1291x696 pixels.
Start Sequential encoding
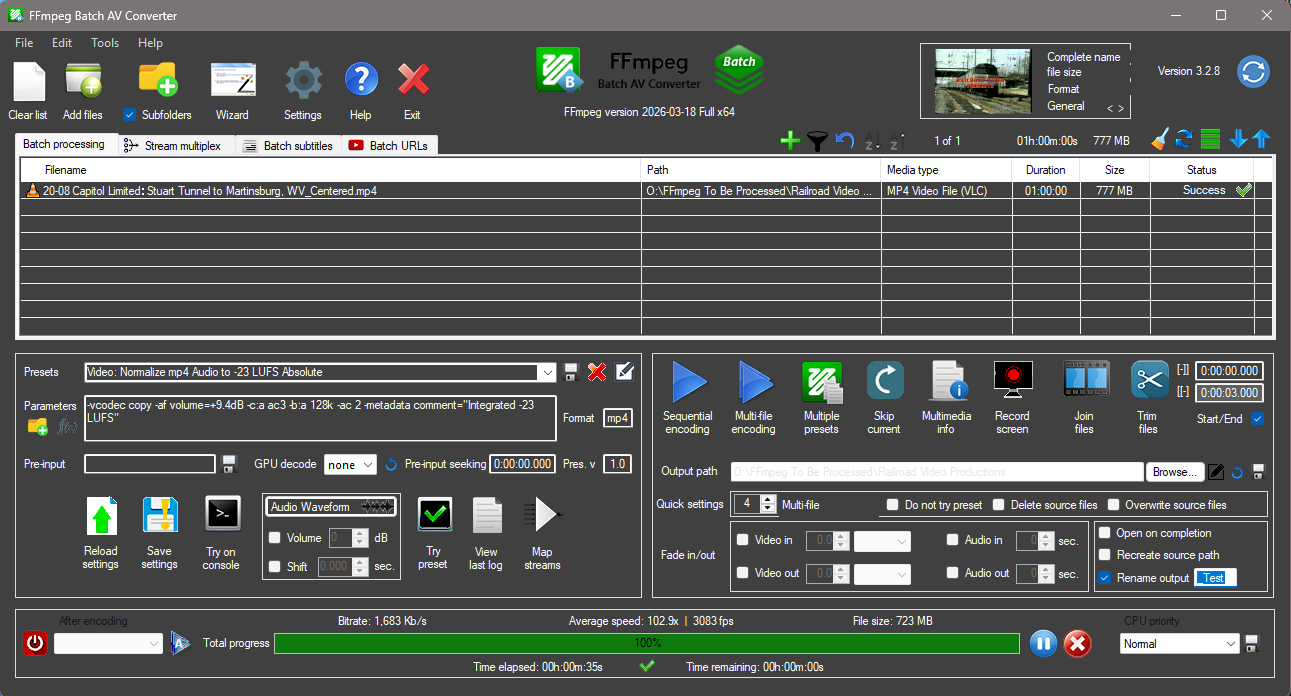tap(688, 382)
